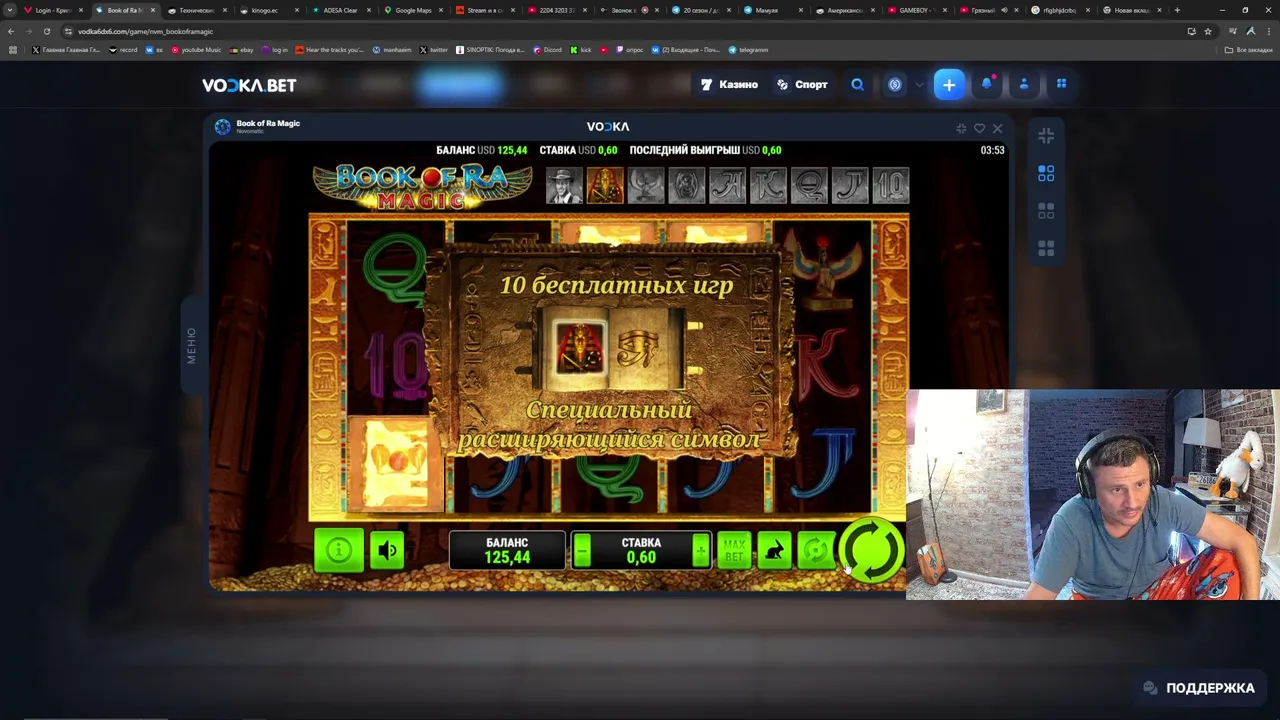The width and height of the screenshot is (1280, 720).
Task: Open the wallet currency selector
Action: coord(904,85)
